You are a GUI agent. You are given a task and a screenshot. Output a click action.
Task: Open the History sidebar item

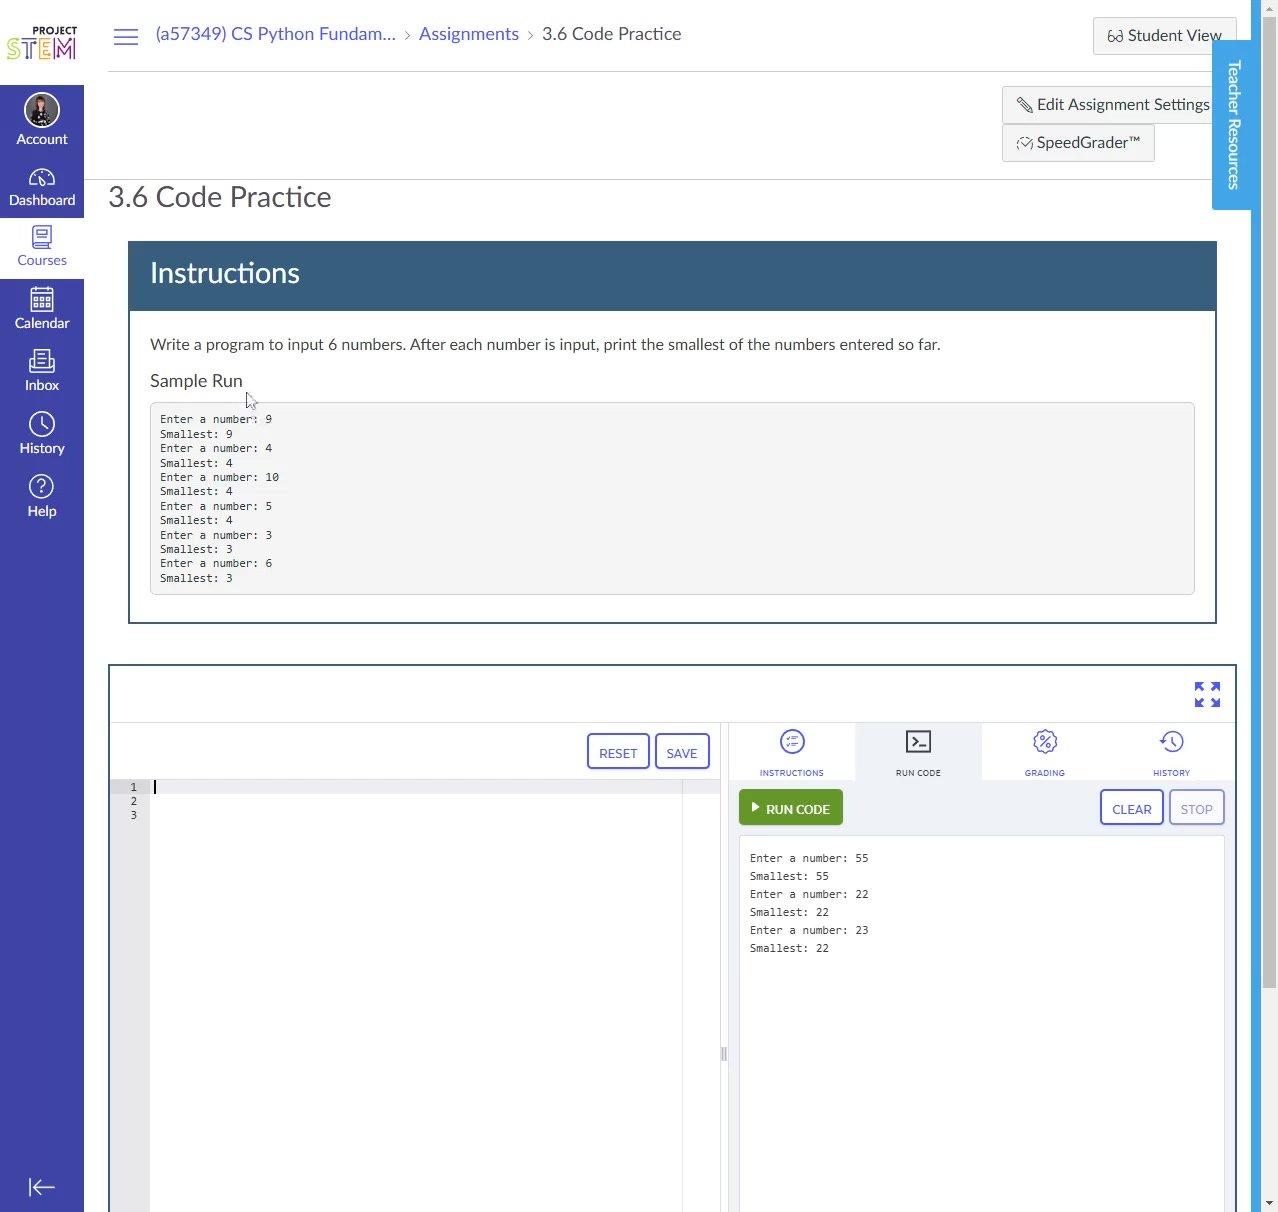pos(42,434)
